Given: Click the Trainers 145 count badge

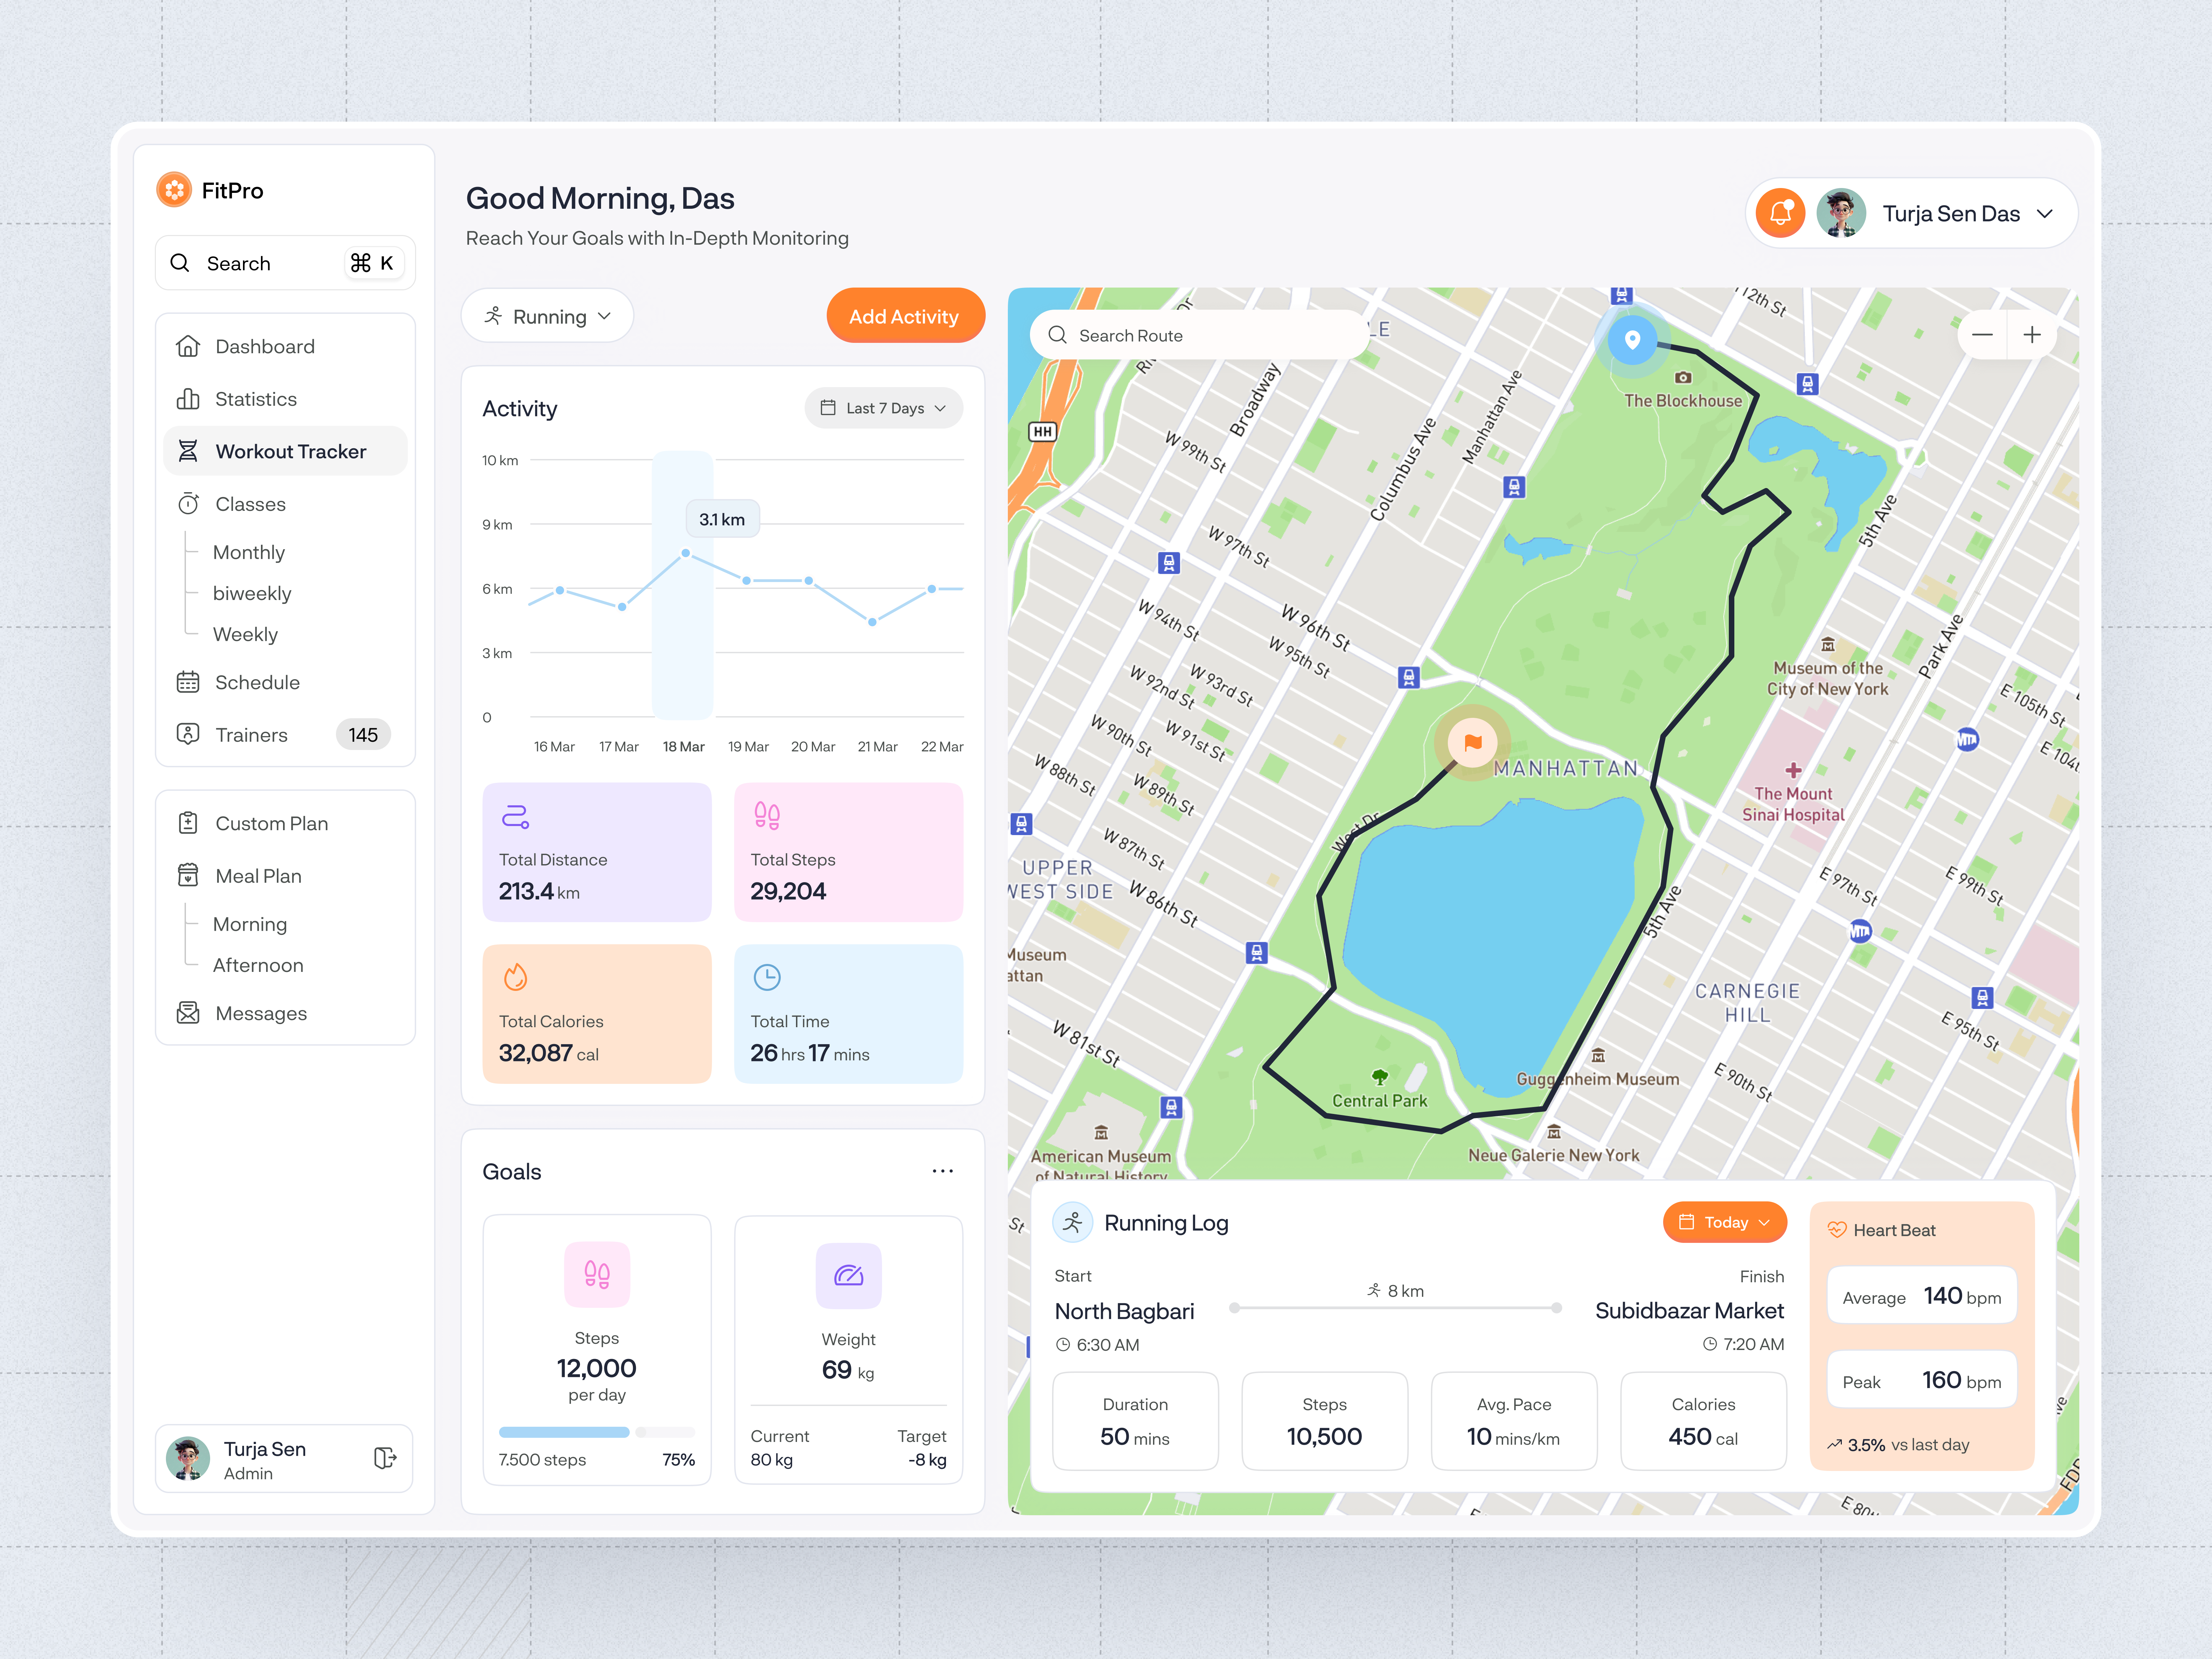Looking at the screenshot, I should (363, 735).
